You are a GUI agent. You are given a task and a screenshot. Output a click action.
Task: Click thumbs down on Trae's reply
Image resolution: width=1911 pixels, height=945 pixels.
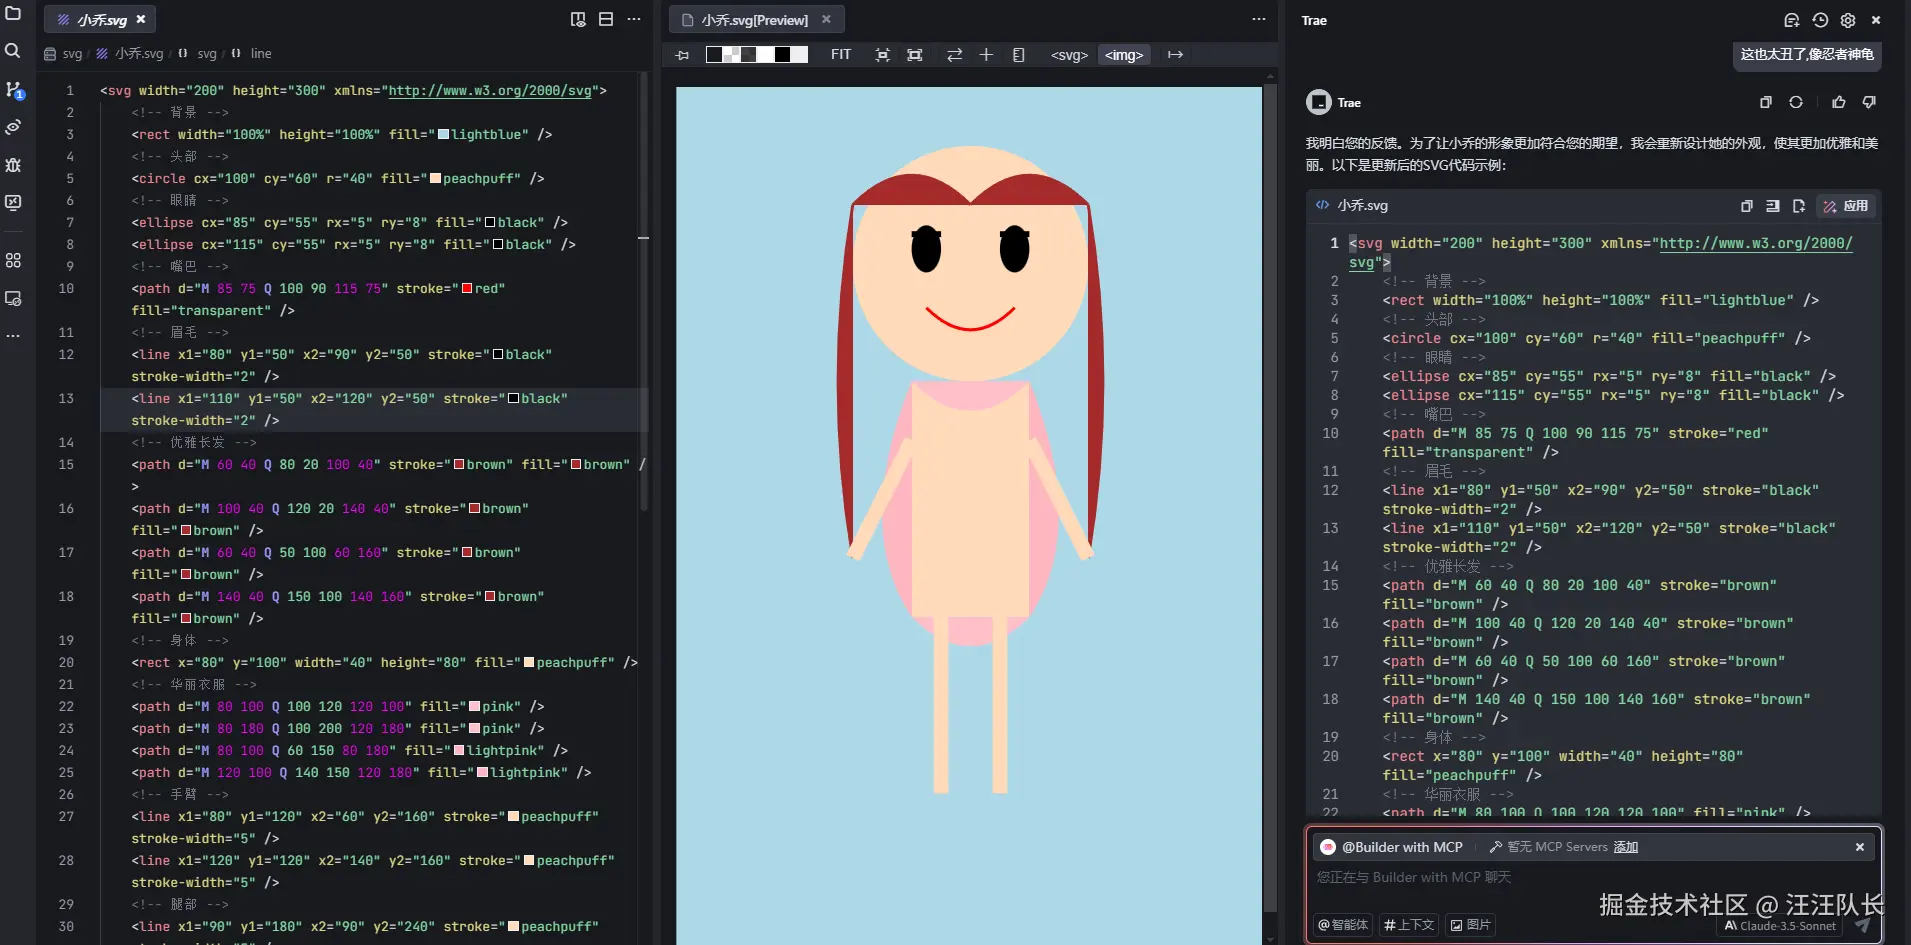click(1869, 102)
